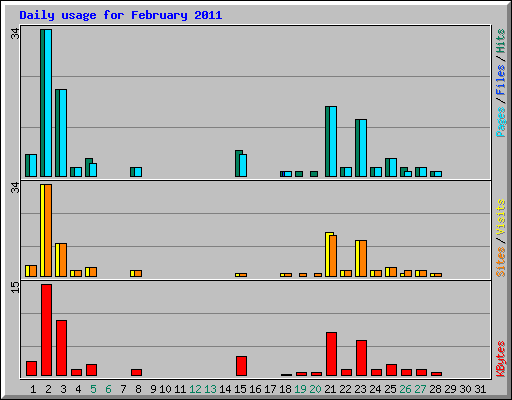Click the "34" axis value of Hits chart

15,34
